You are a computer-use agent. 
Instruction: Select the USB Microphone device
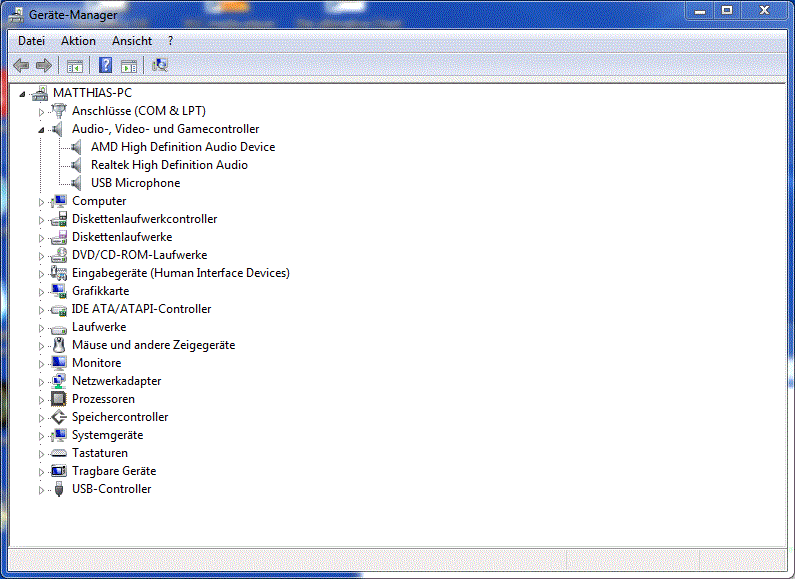[x=135, y=183]
